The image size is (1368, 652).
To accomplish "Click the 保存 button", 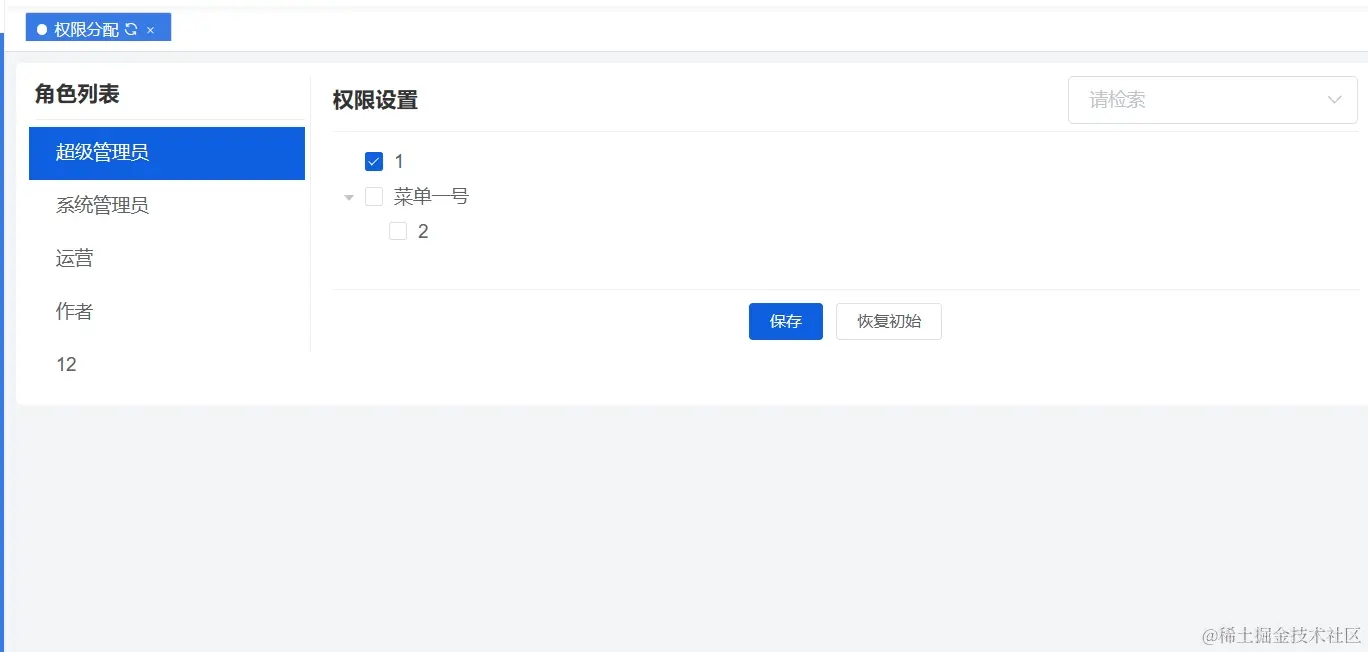I will pos(786,321).
